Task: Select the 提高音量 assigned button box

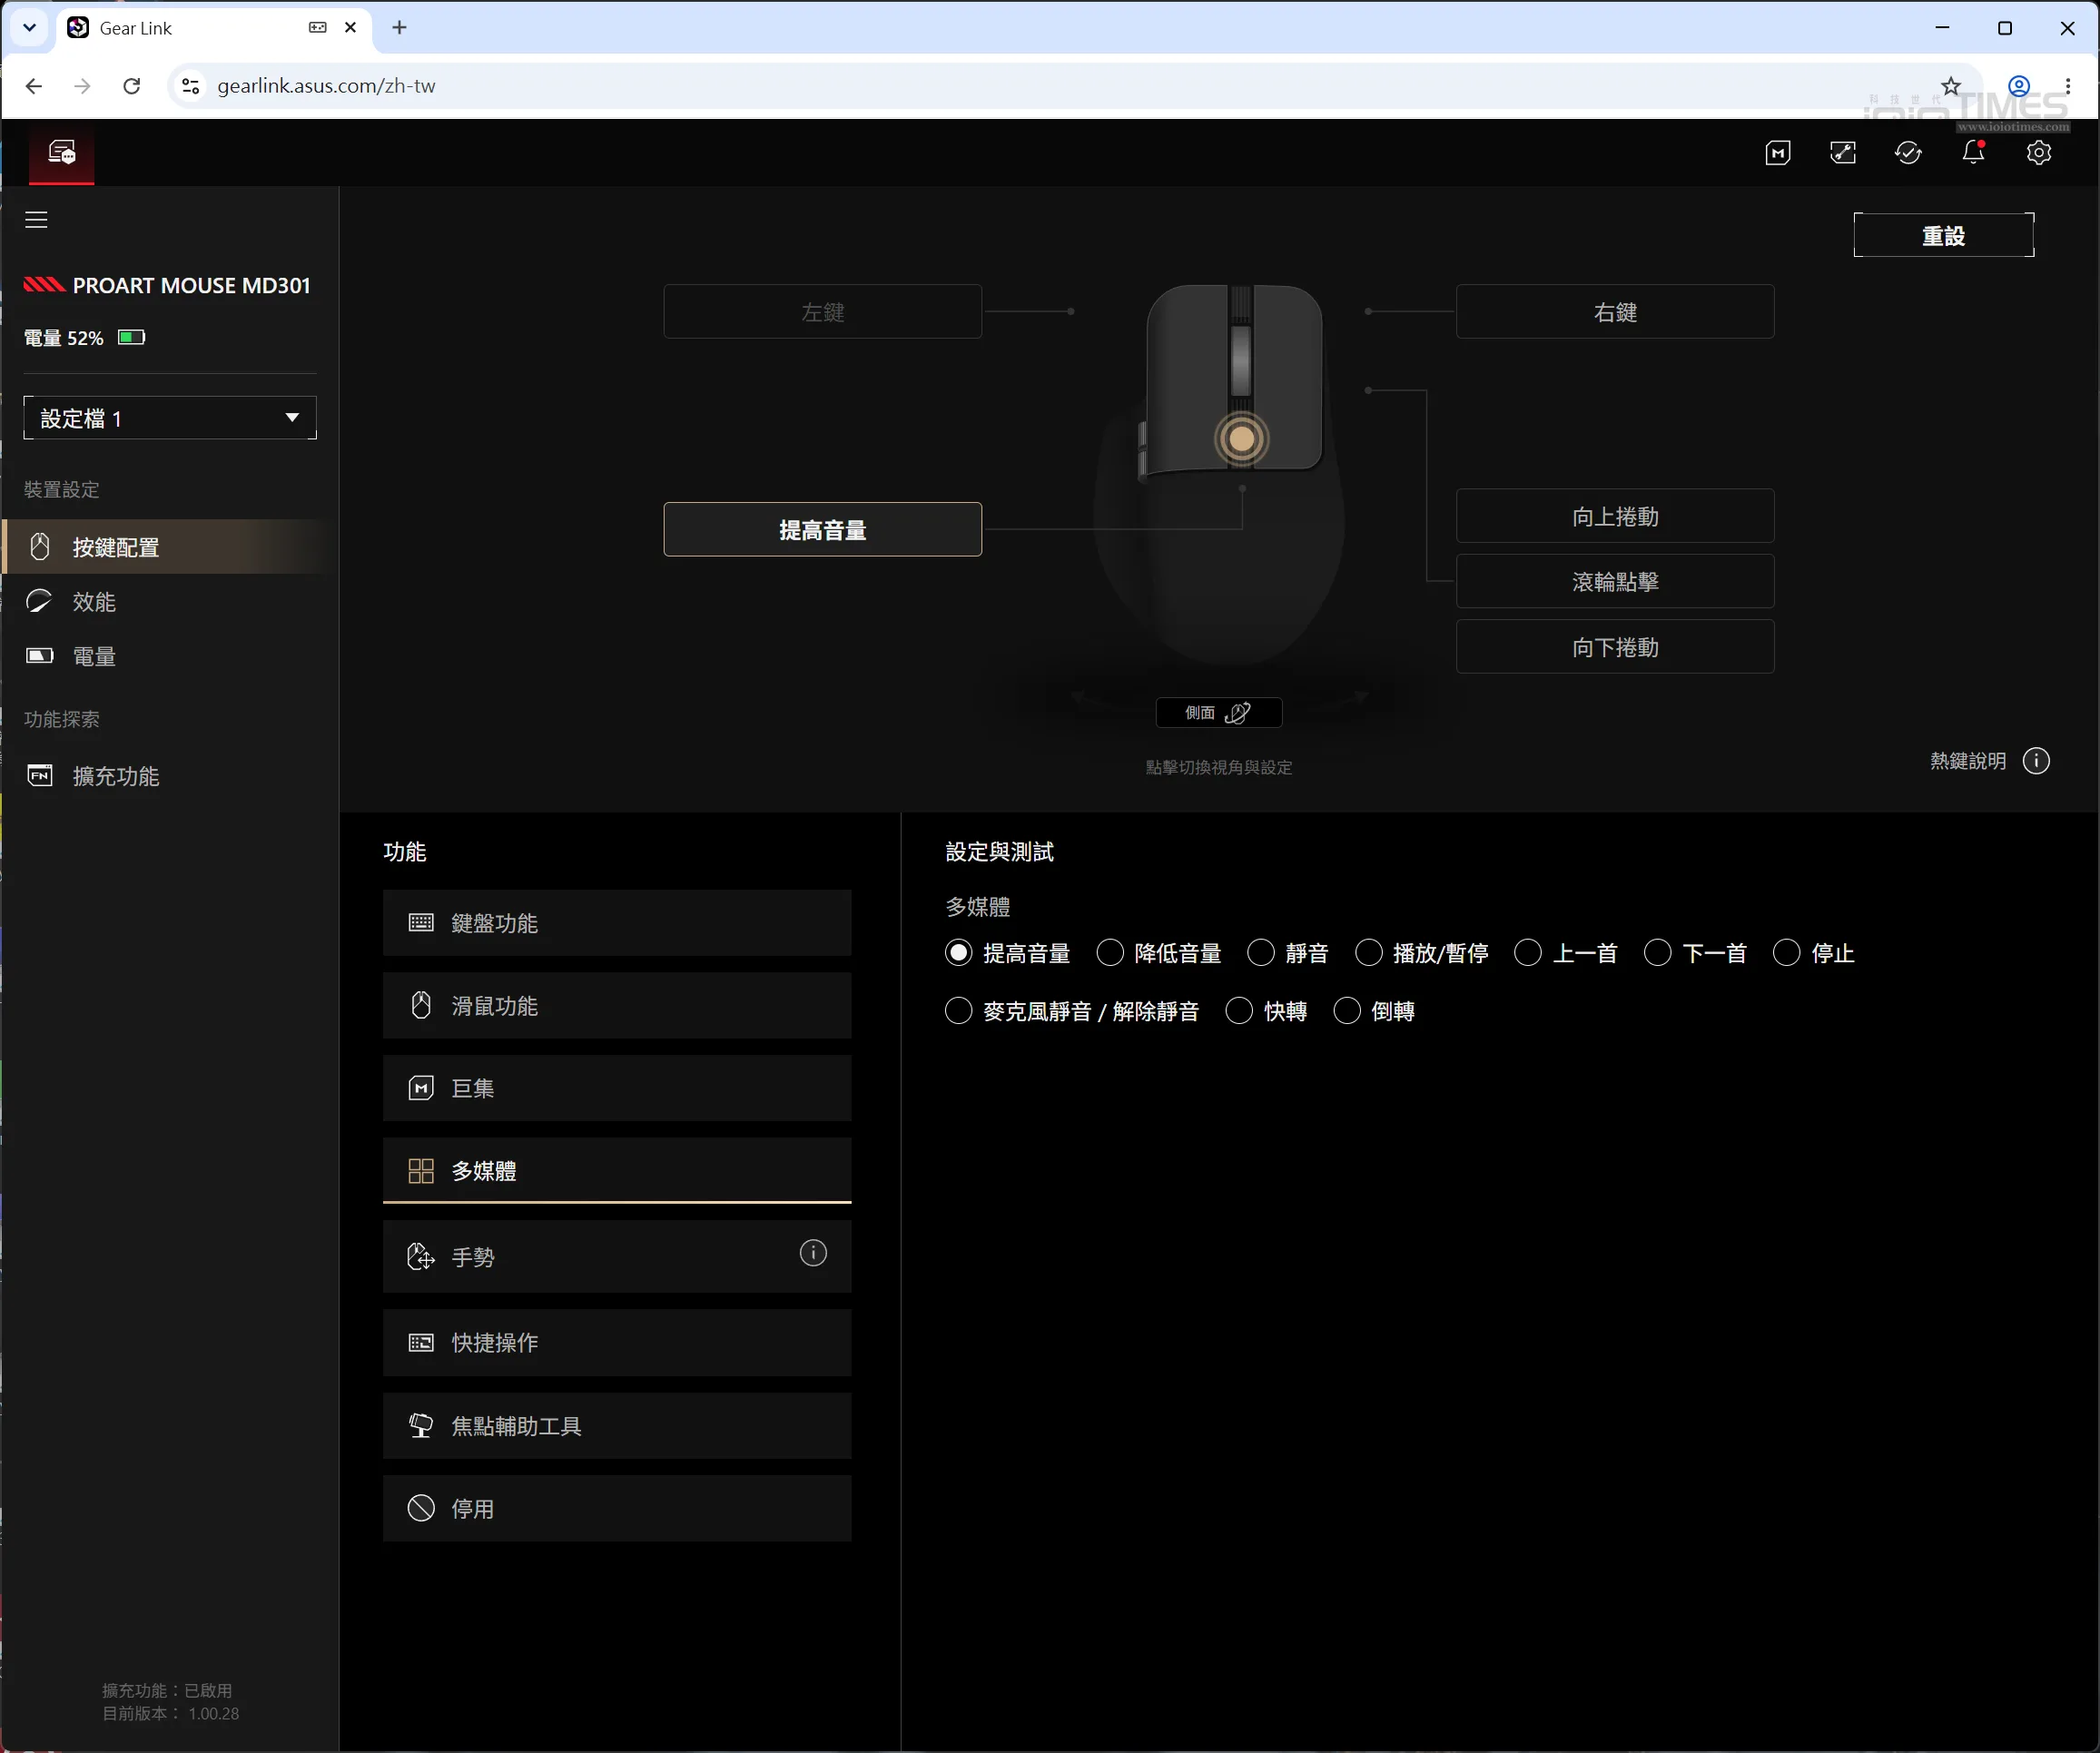Action: 823,530
